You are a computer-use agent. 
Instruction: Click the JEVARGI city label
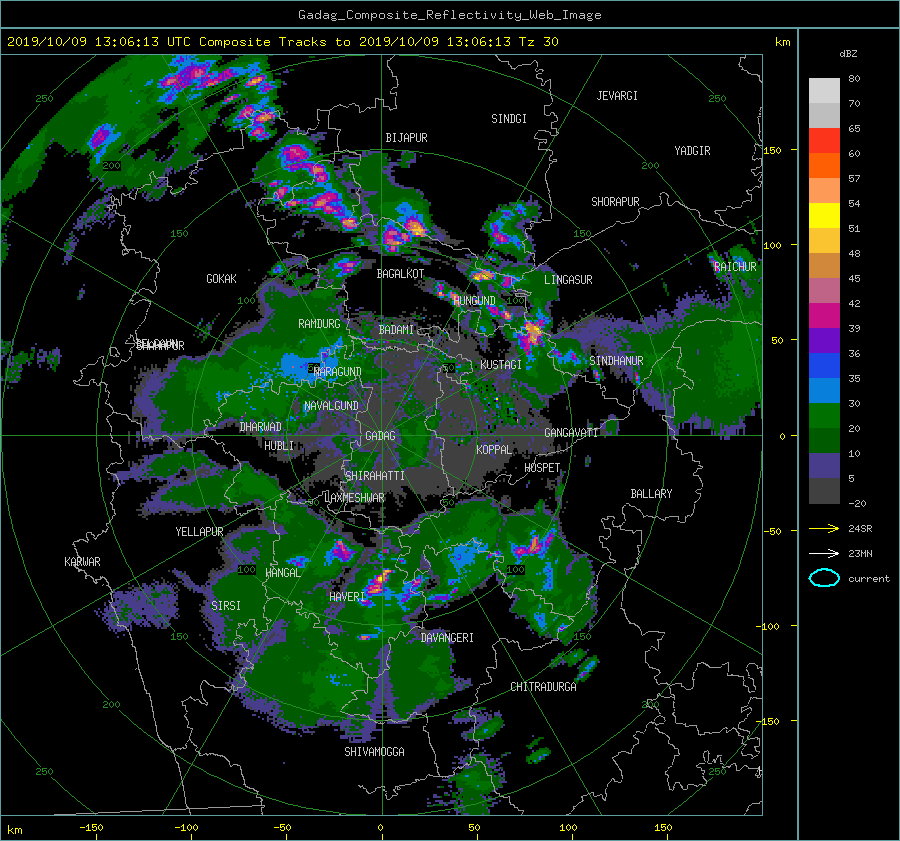(617, 96)
